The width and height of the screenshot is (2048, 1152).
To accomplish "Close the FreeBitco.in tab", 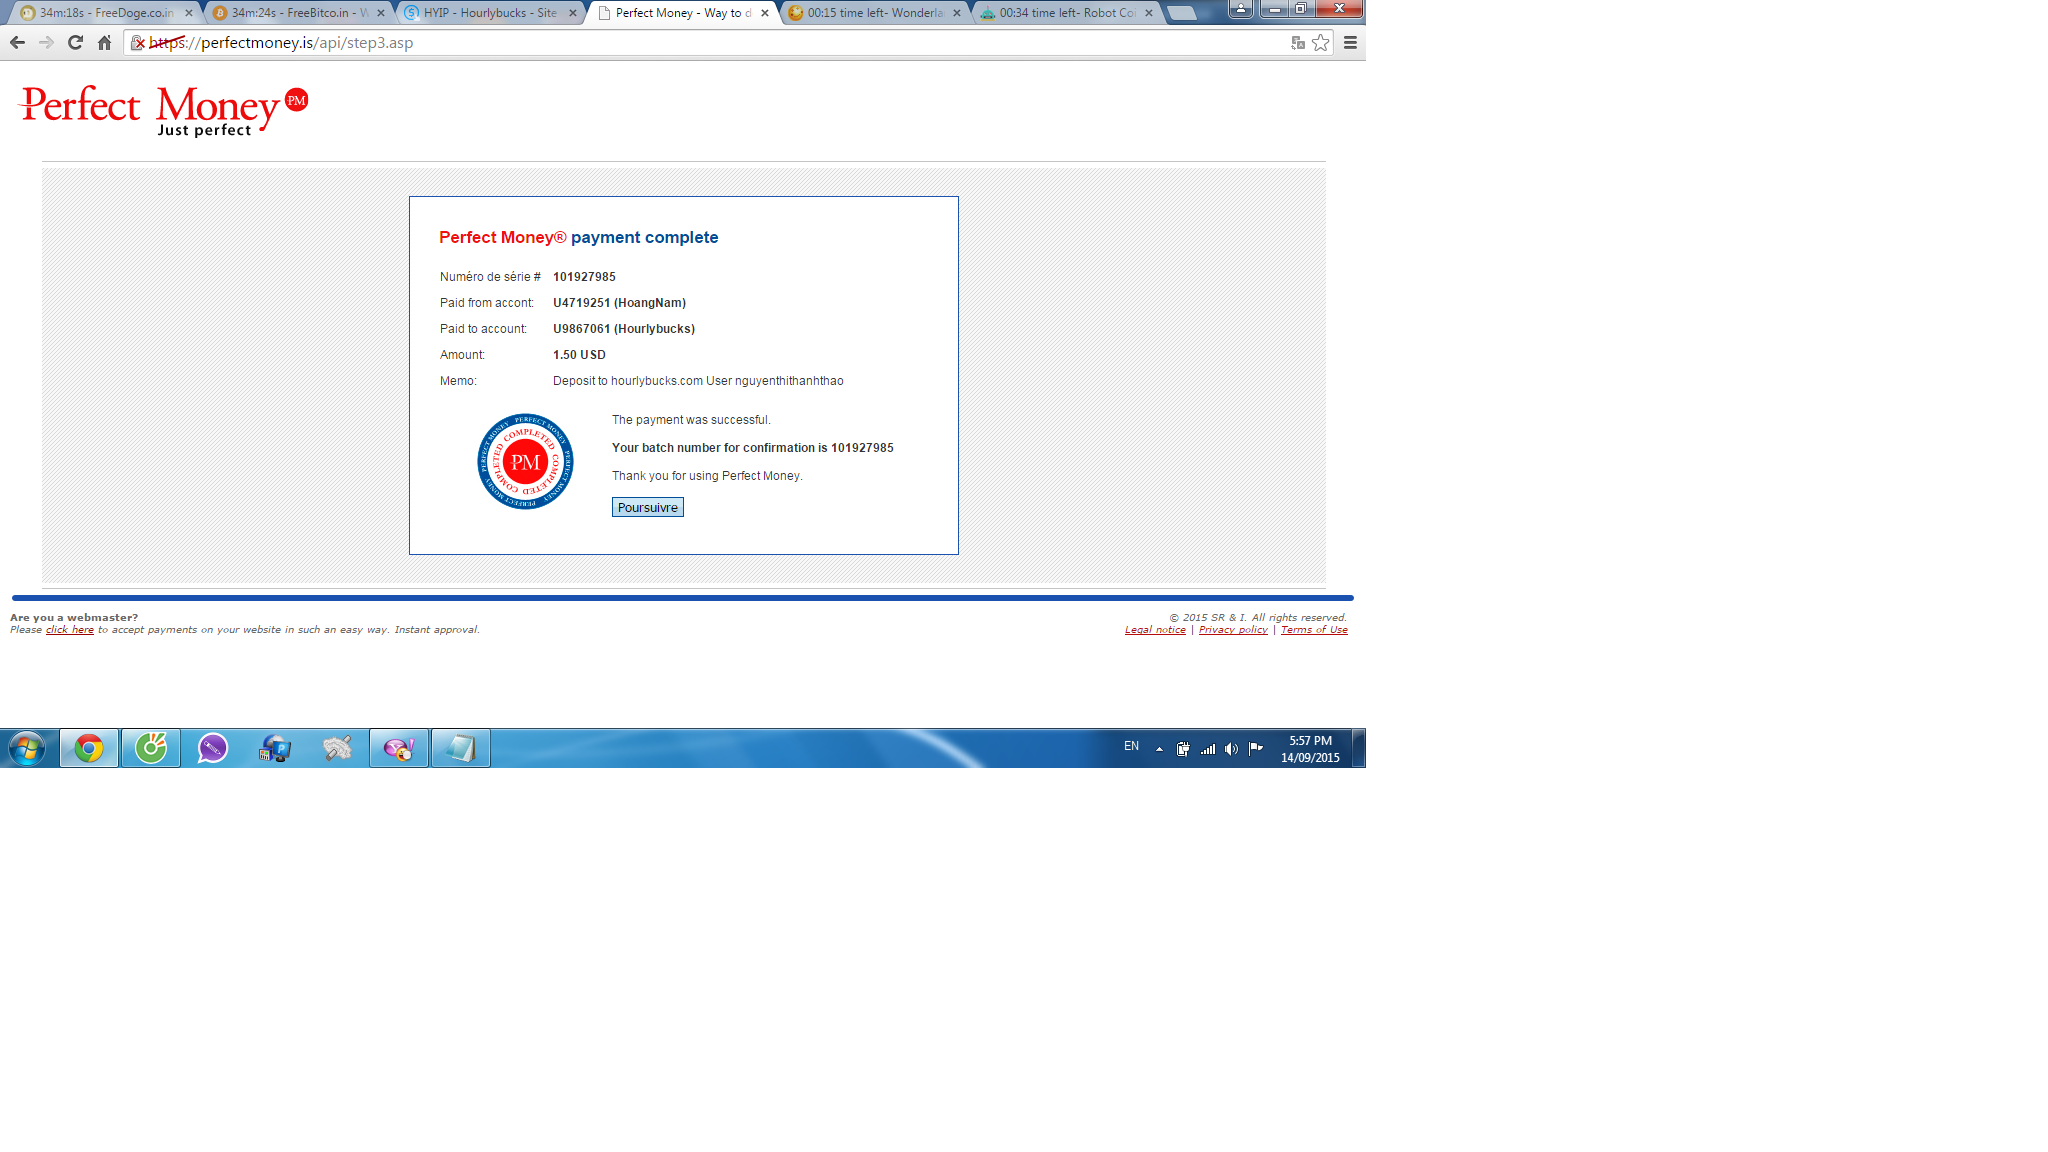I will (x=381, y=13).
